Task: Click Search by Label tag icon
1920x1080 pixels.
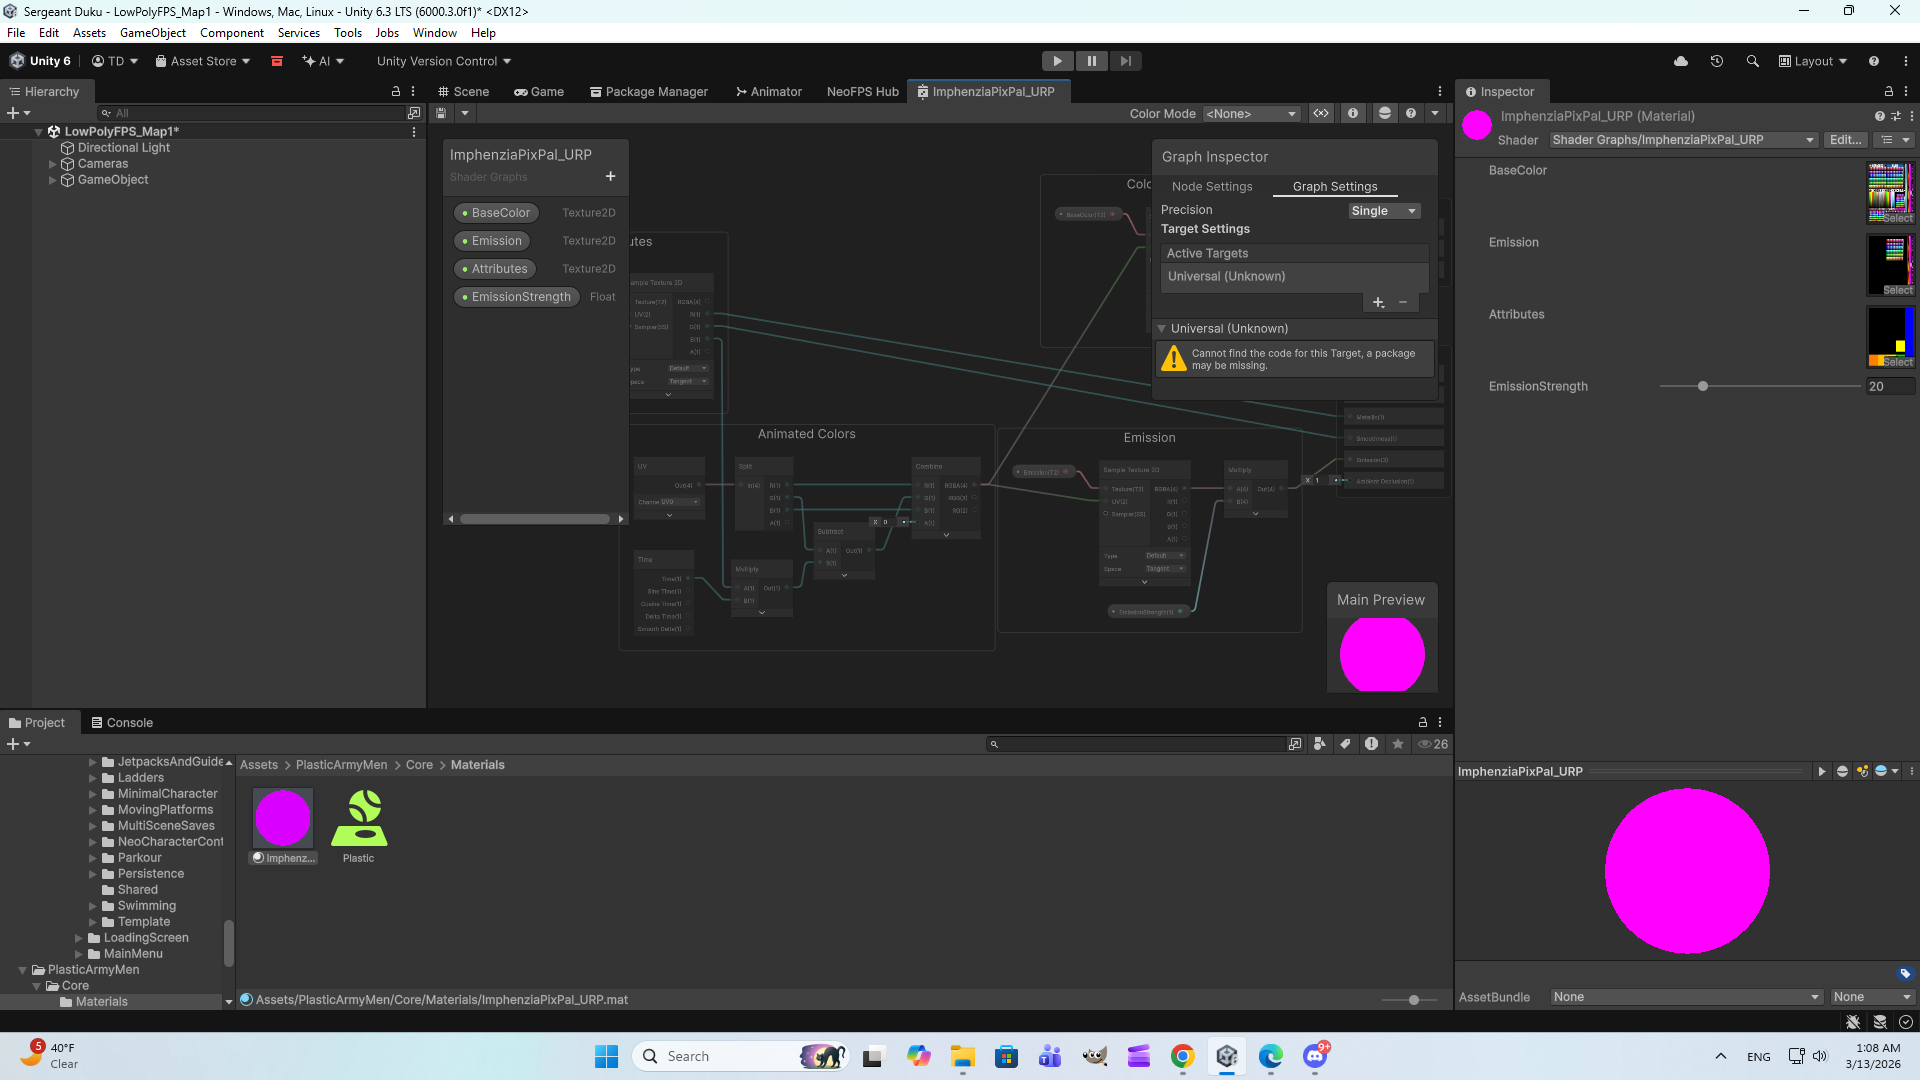Action: point(1346,744)
